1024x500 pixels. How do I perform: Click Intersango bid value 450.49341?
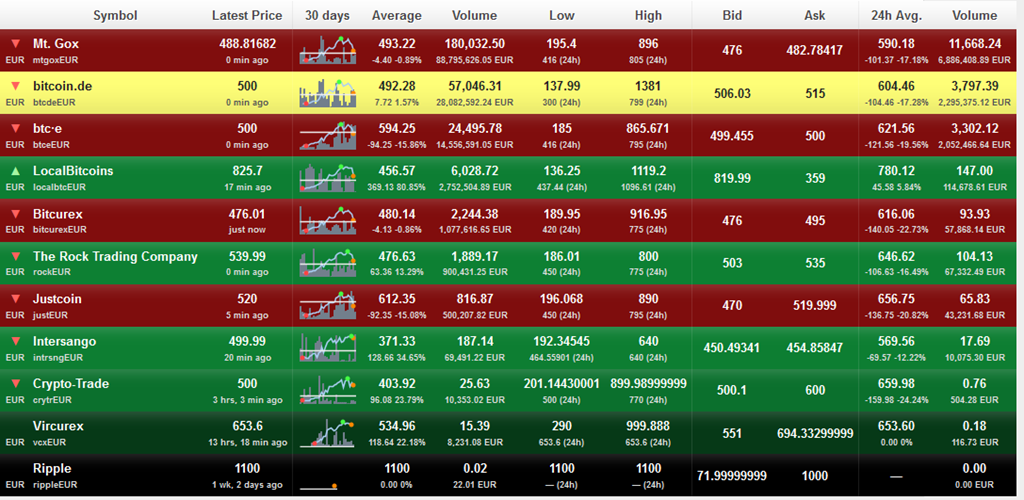tap(732, 348)
